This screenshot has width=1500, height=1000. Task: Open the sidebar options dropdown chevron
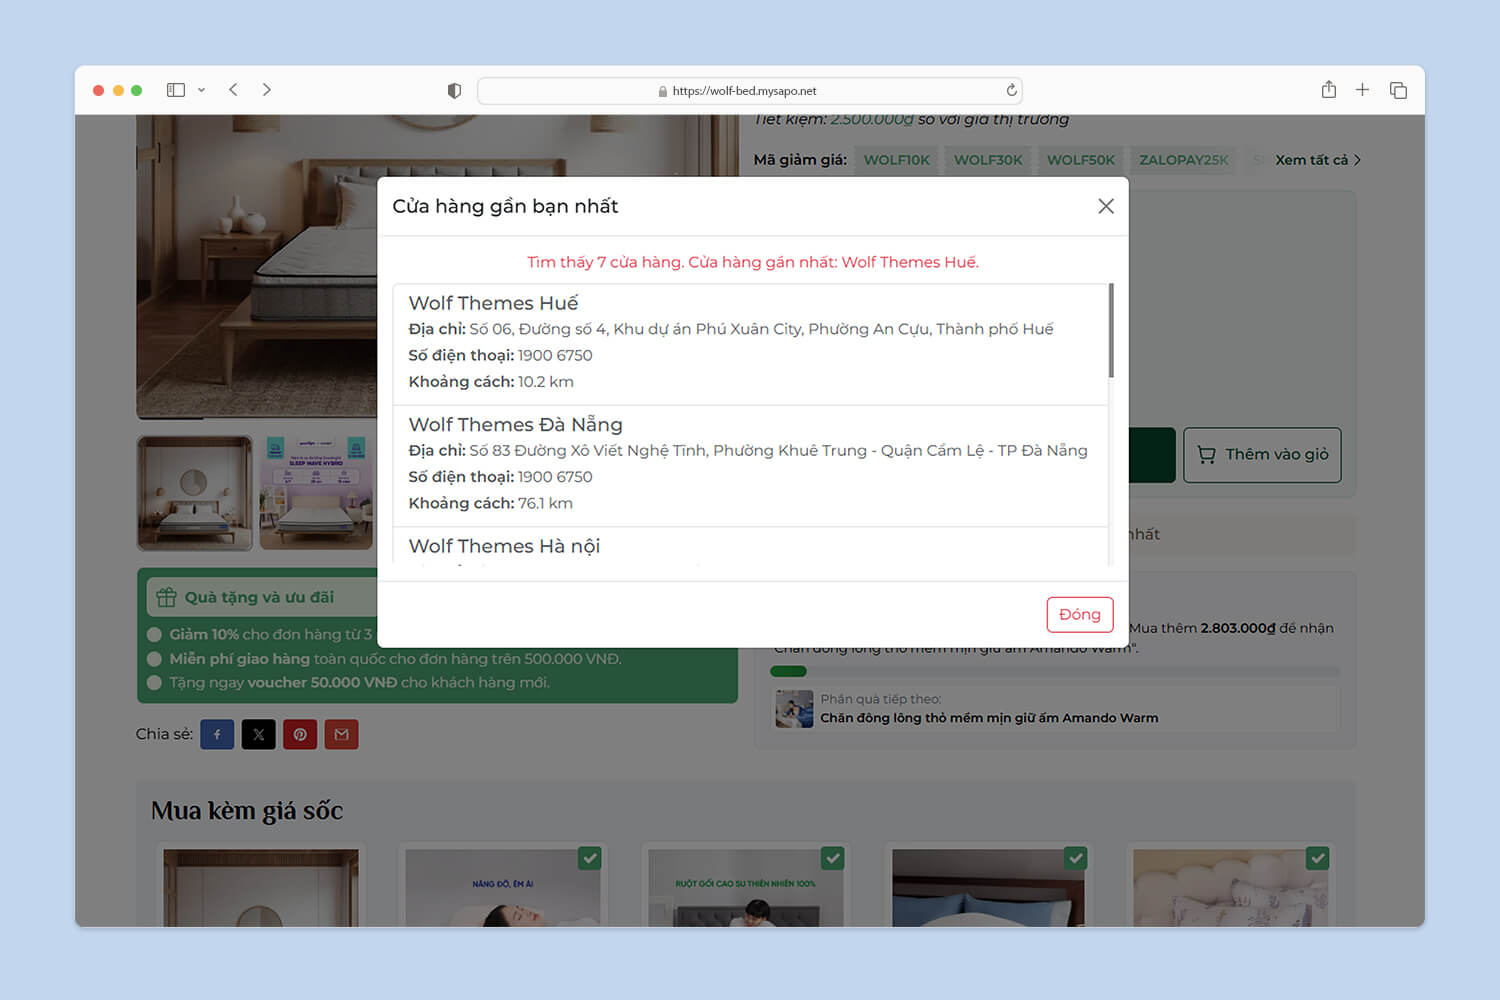[x=201, y=90]
